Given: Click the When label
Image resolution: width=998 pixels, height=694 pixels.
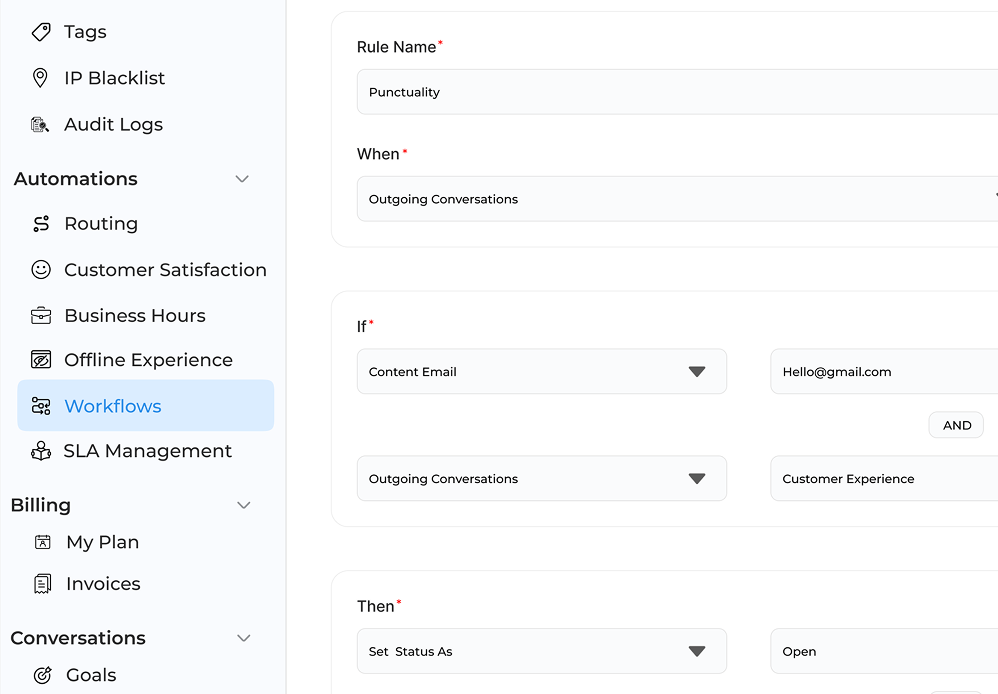Looking at the screenshot, I should (378, 154).
